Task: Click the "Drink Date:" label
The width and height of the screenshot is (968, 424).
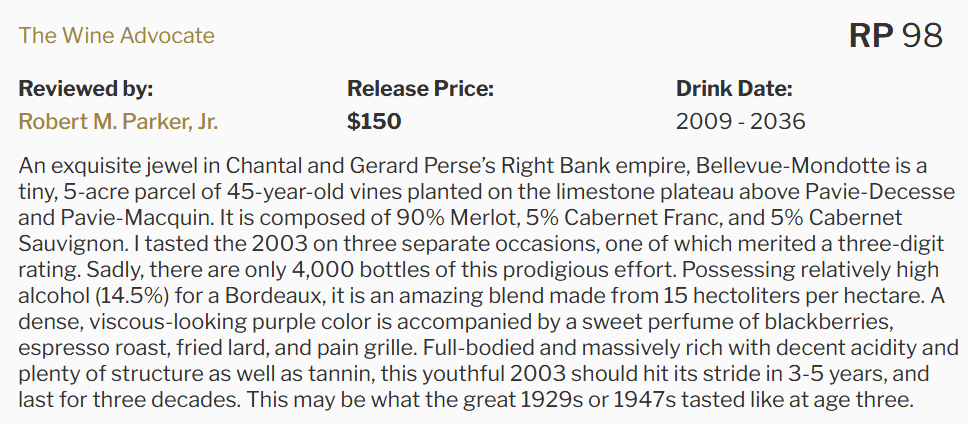Action: (734, 89)
